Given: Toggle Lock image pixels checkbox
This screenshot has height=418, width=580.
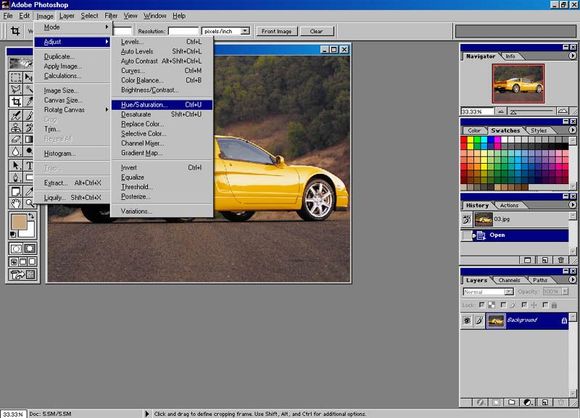Looking at the screenshot, I should [503, 305].
